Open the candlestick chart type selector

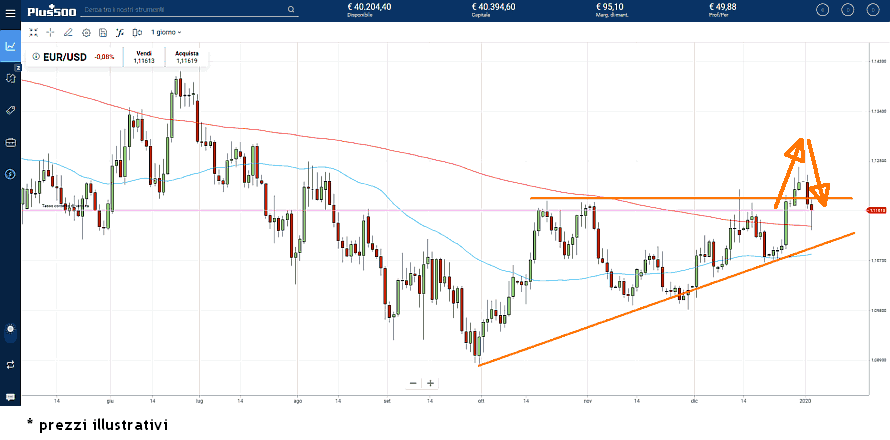click(138, 32)
